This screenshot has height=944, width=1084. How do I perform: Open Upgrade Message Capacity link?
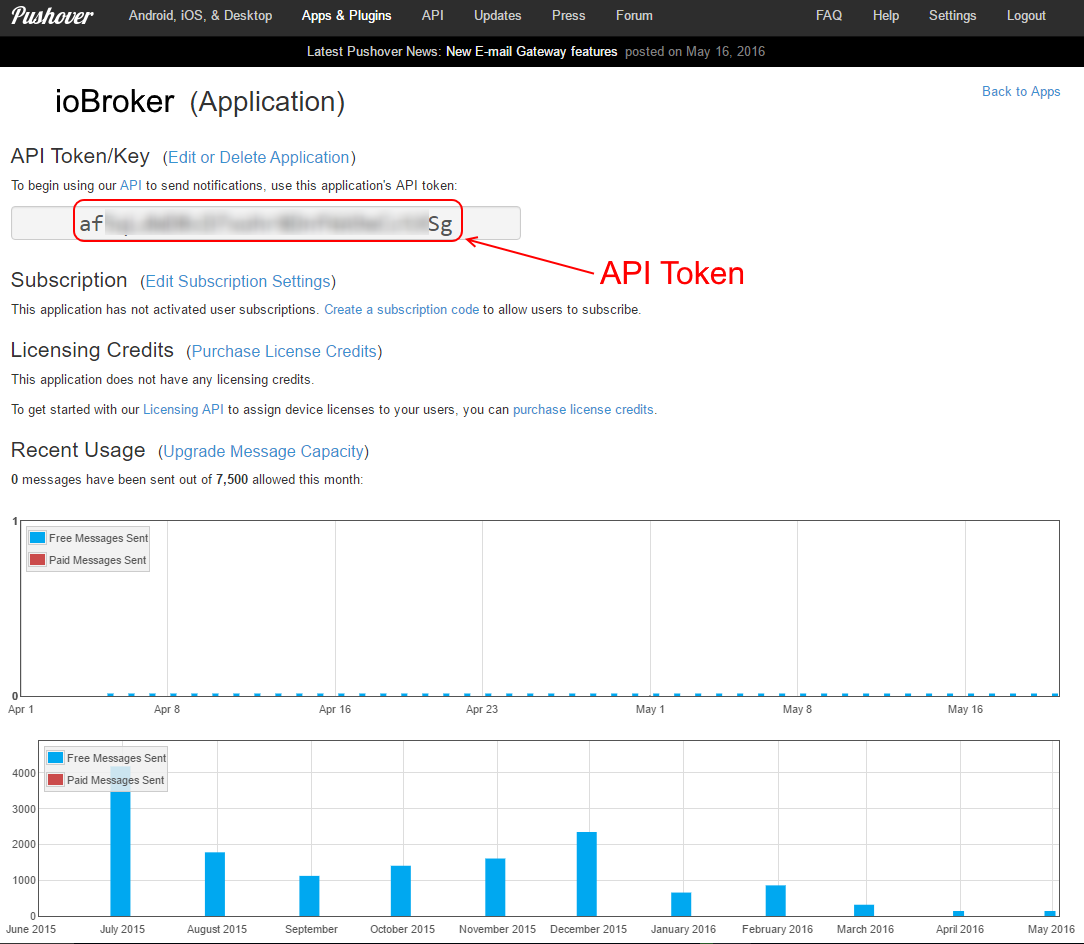(x=263, y=452)
